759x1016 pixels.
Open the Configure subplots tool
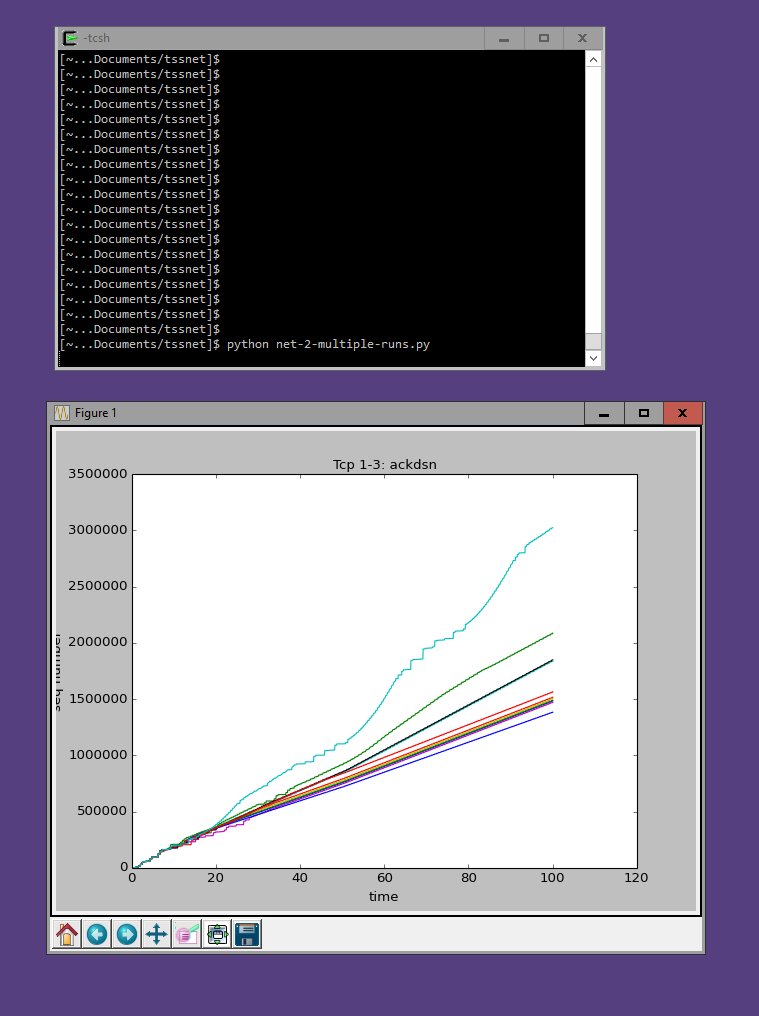tap(217, 934)
